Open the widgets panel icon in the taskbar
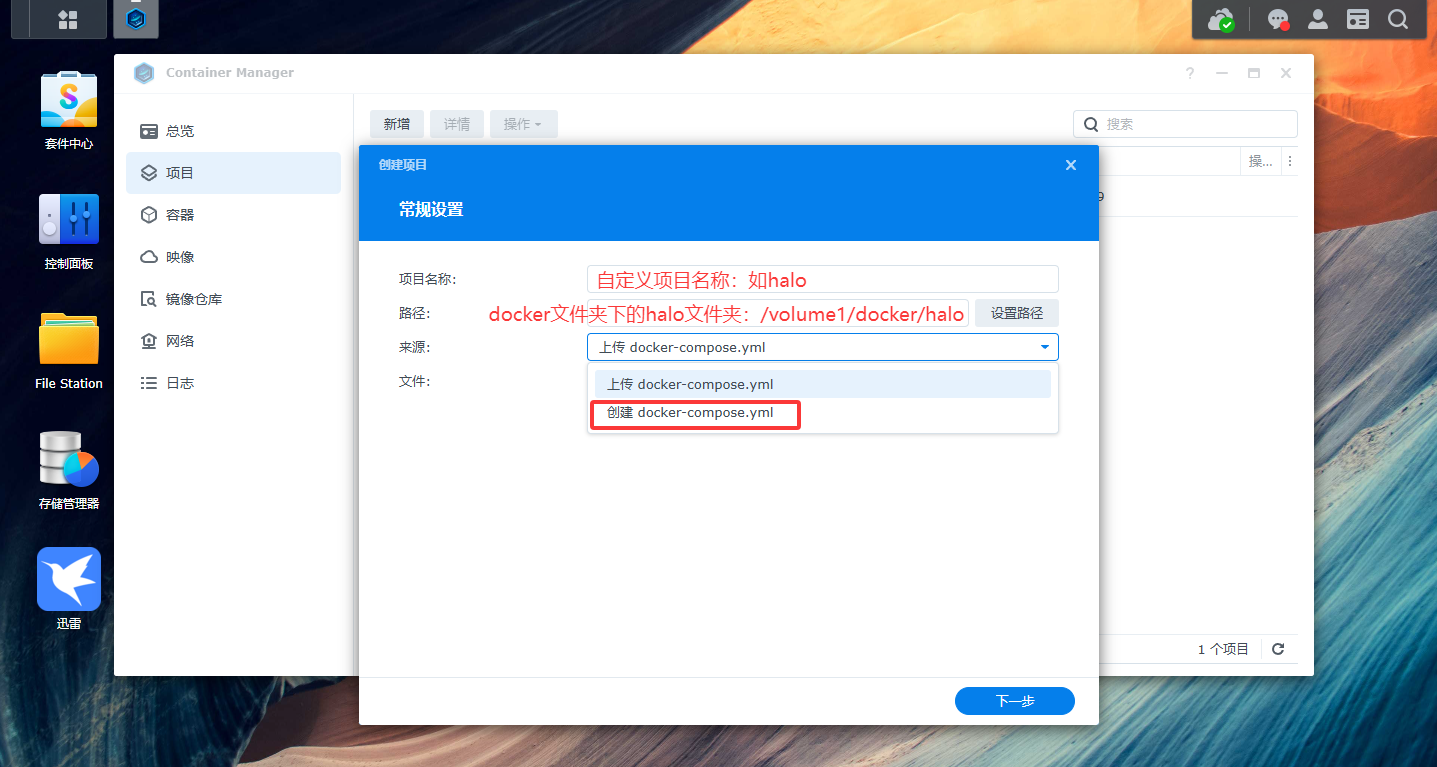This screenshot has height=767, width=1437. click(1357, 19)
